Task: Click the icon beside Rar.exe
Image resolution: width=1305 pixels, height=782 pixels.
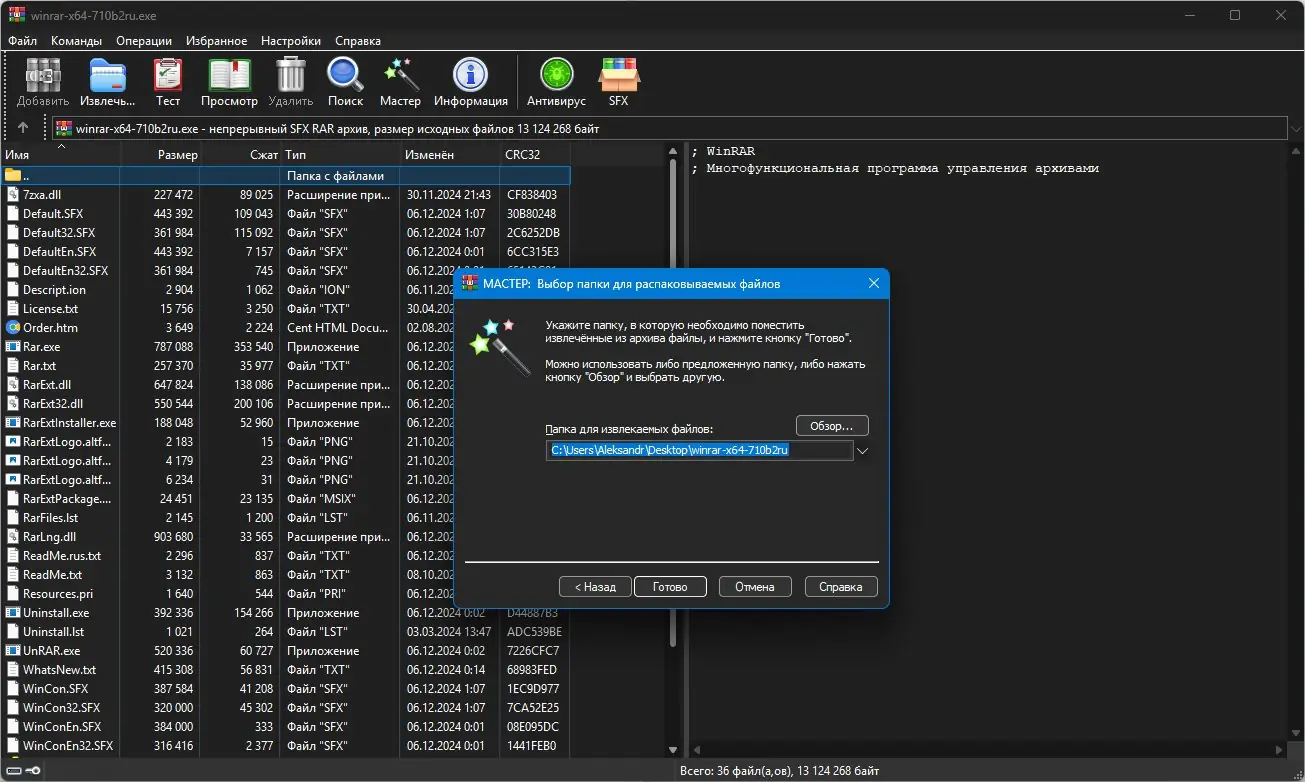Action: (13, 347)
